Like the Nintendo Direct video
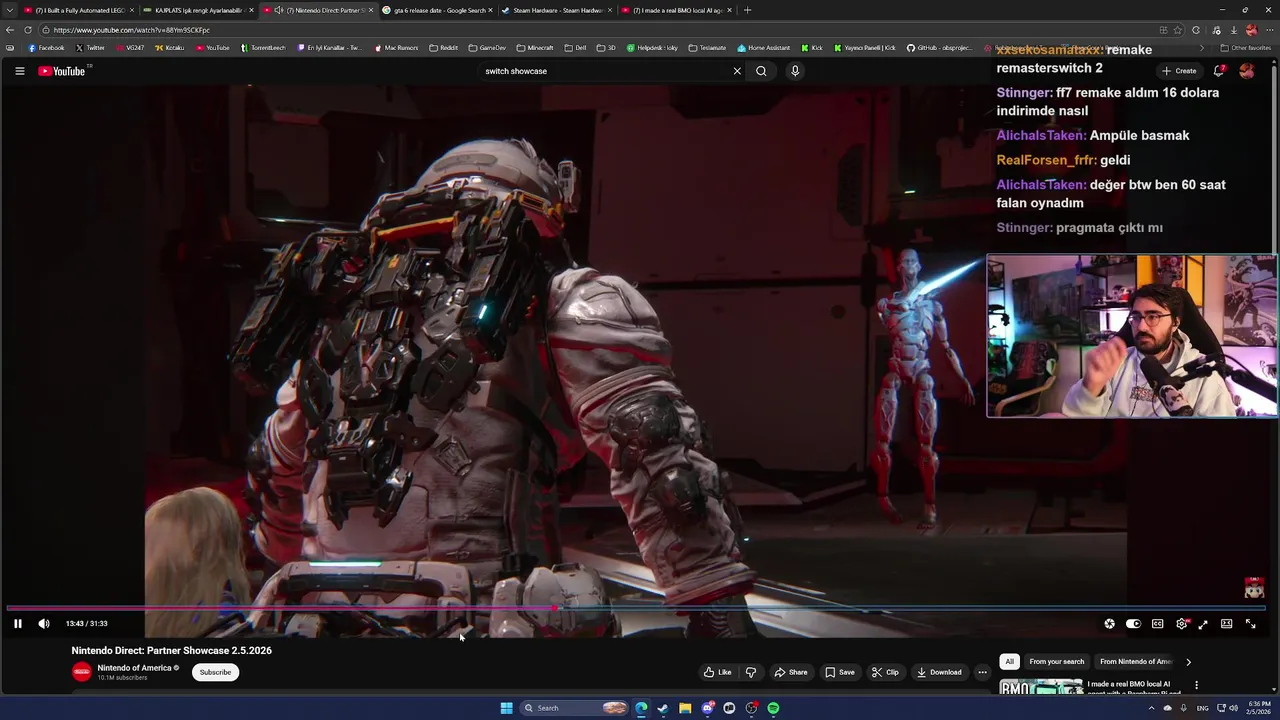This screenshot has height=720, width=1280. click(x=718, y=672)
